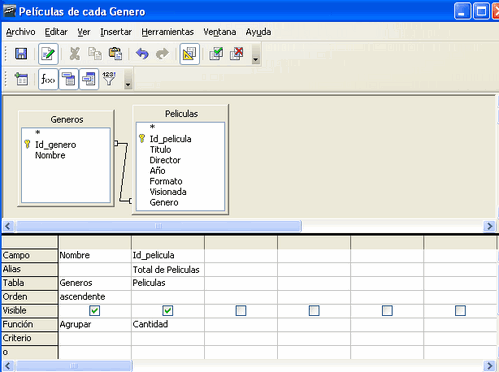The width and height of the screenshot is (499, 372).
Task: Uncheck Visible for Id_pelicula column
Action: (168, 311)
